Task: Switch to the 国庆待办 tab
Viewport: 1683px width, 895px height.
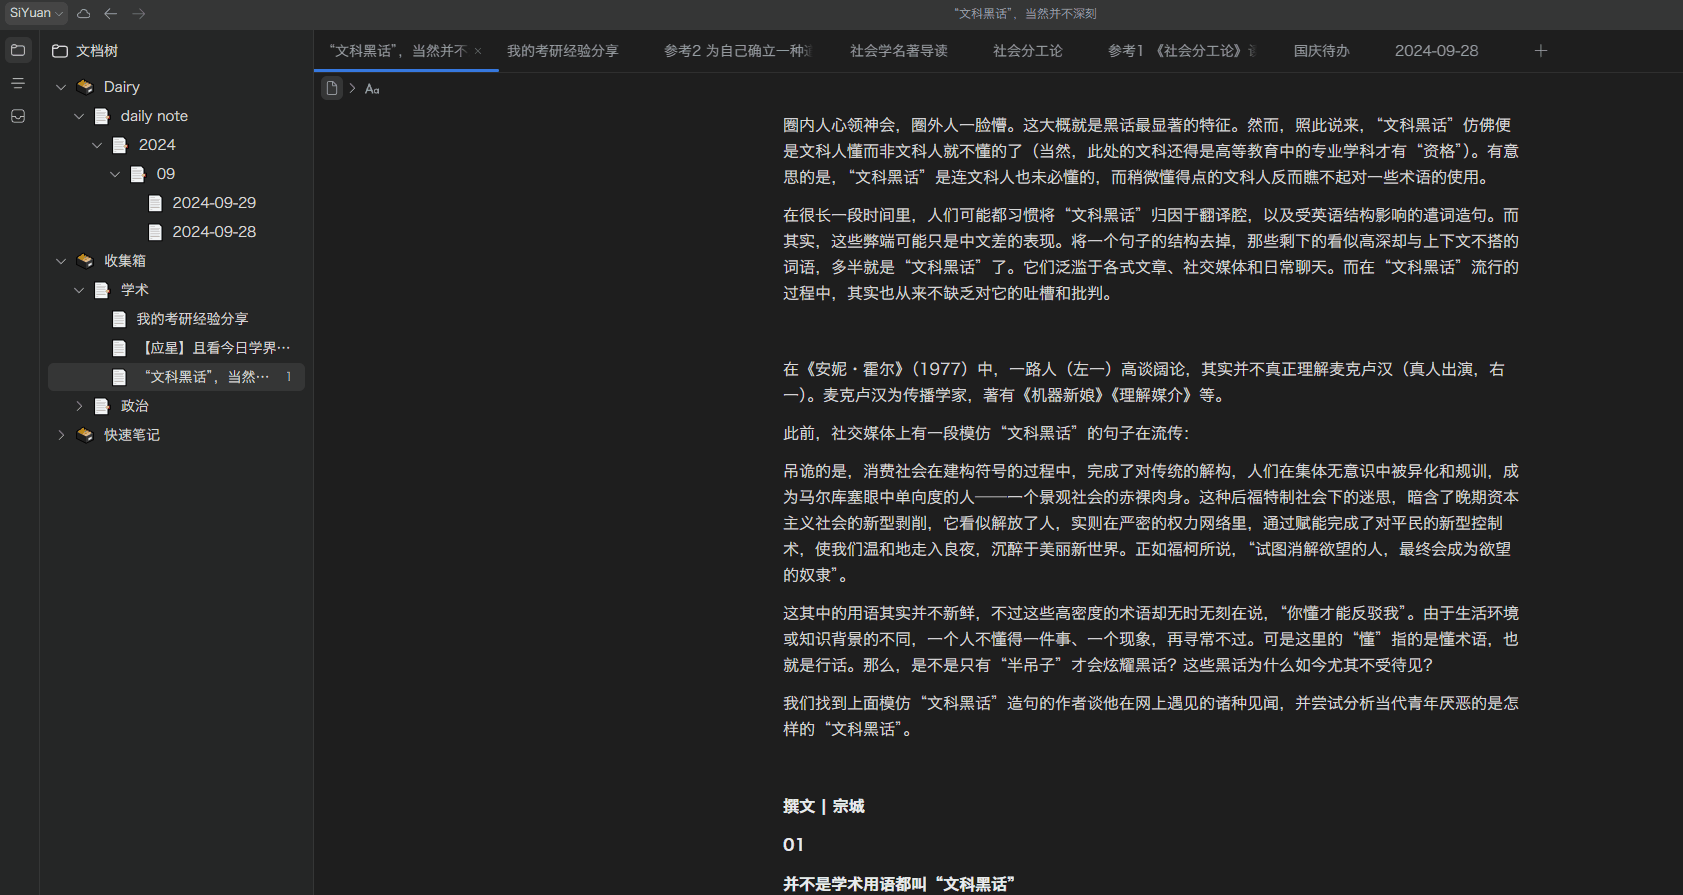Action: 1322,51
